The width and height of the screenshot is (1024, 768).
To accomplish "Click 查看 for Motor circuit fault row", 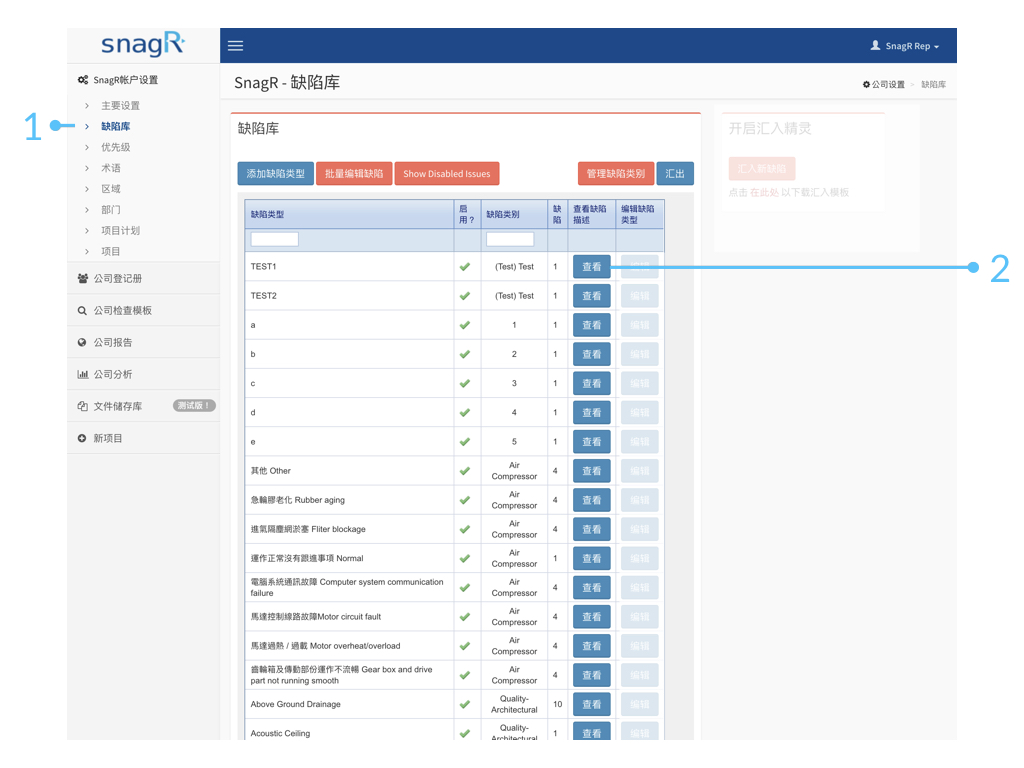I will click(x=592, y=616).
